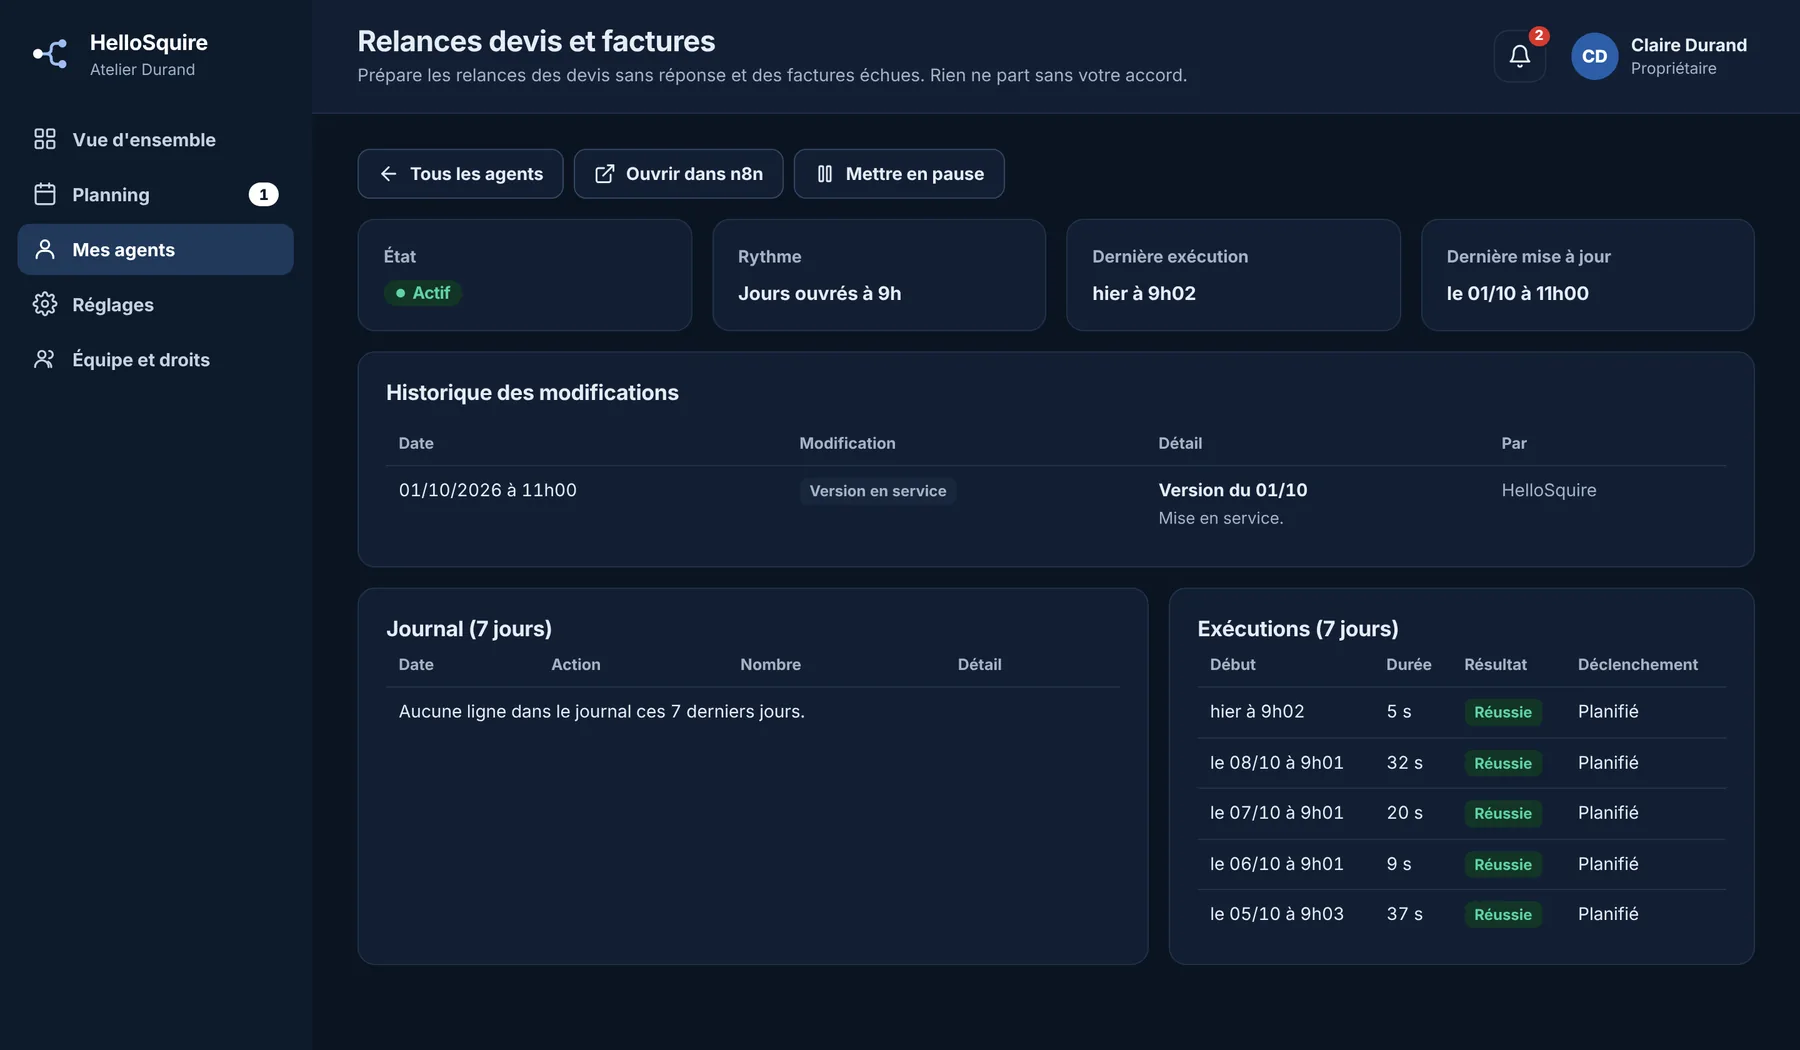Click the CD user avatar
Image resolution: width=1800 pixels, height=1050 pixels.
(x=1594, y=56)
